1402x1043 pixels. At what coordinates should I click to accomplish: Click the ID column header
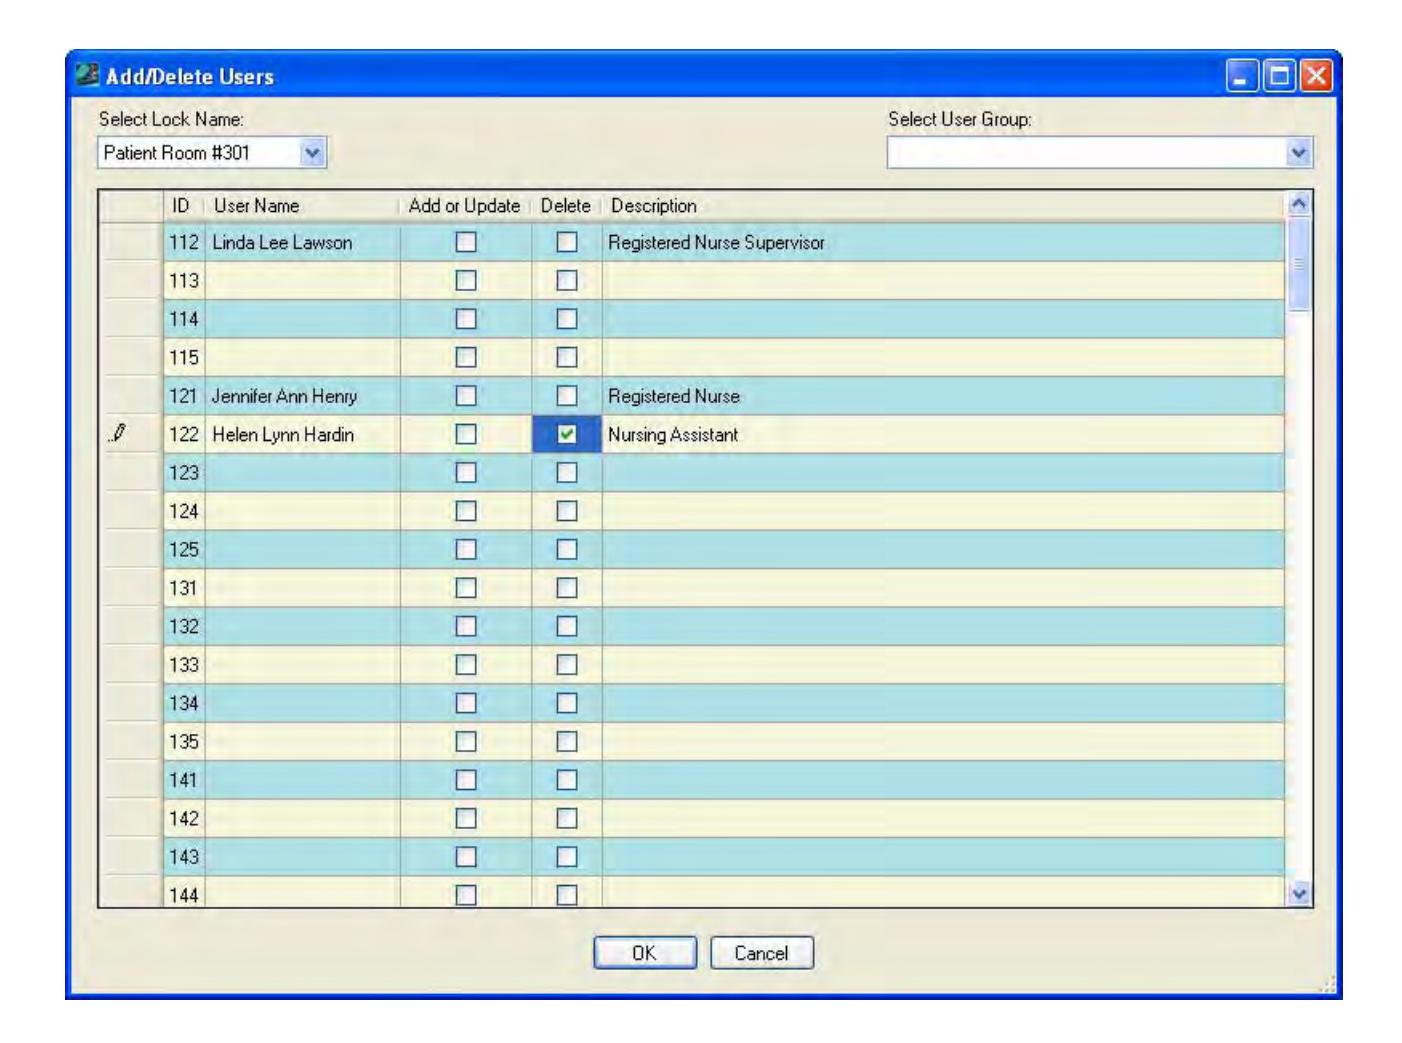184,206
